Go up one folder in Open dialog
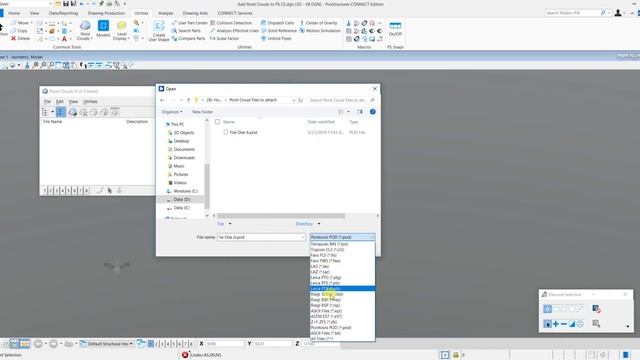Viewport: 640px width, 360px height. coord(188,100)
